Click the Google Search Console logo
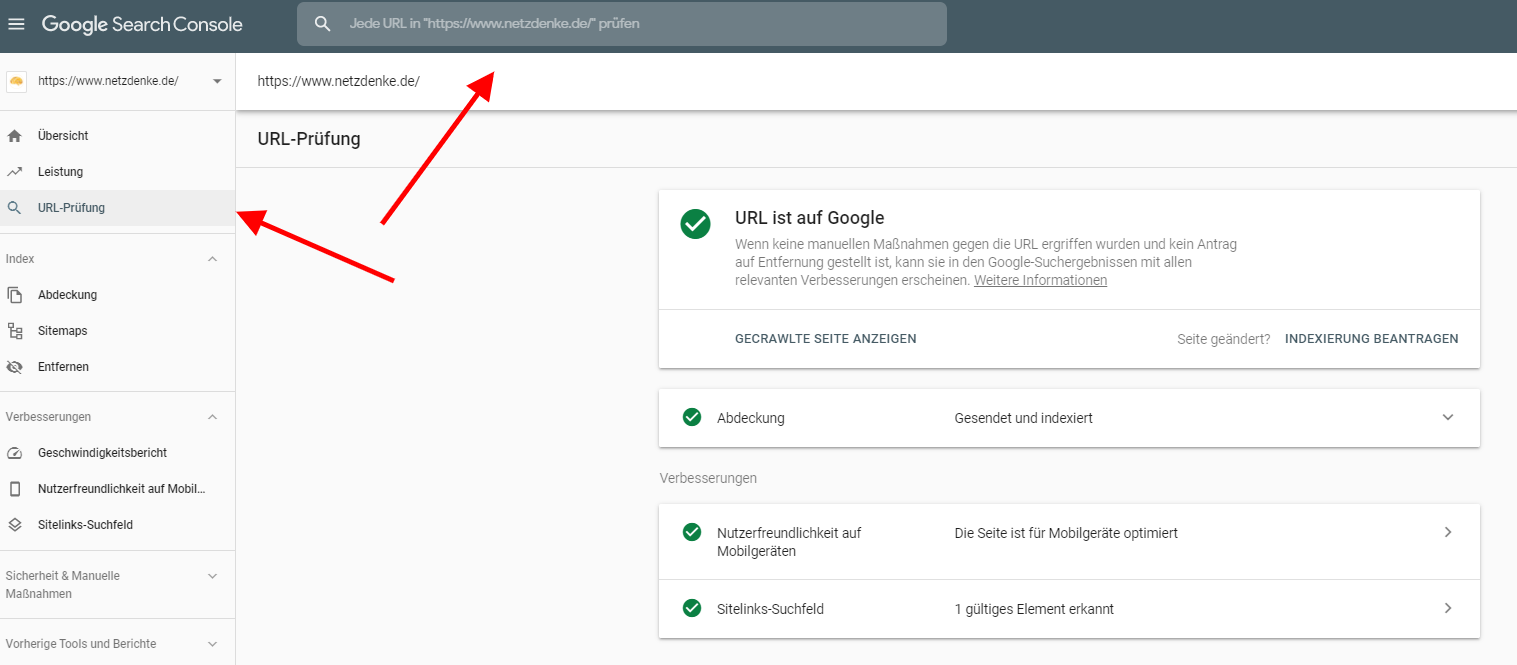 click(x=142, y=24)
